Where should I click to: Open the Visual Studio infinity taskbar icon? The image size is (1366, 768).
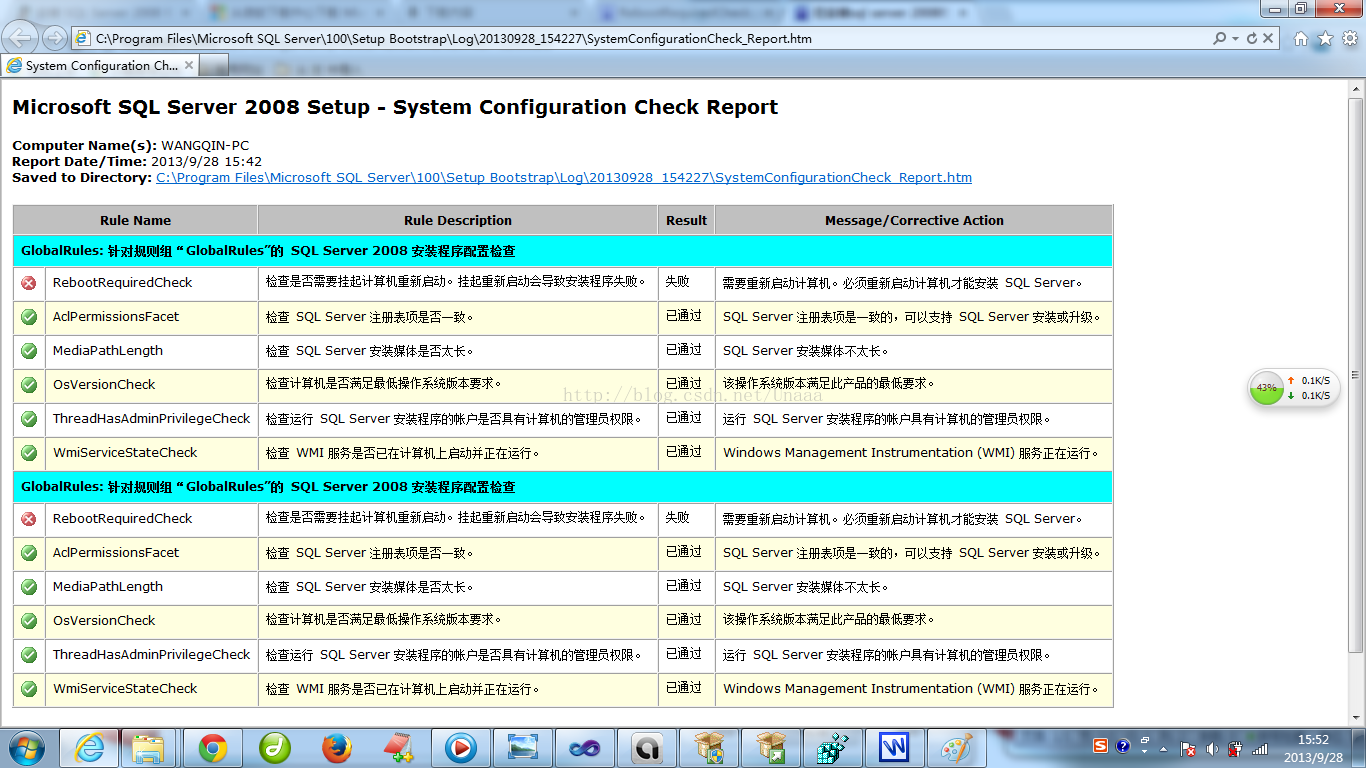click(x=584, y=748)
